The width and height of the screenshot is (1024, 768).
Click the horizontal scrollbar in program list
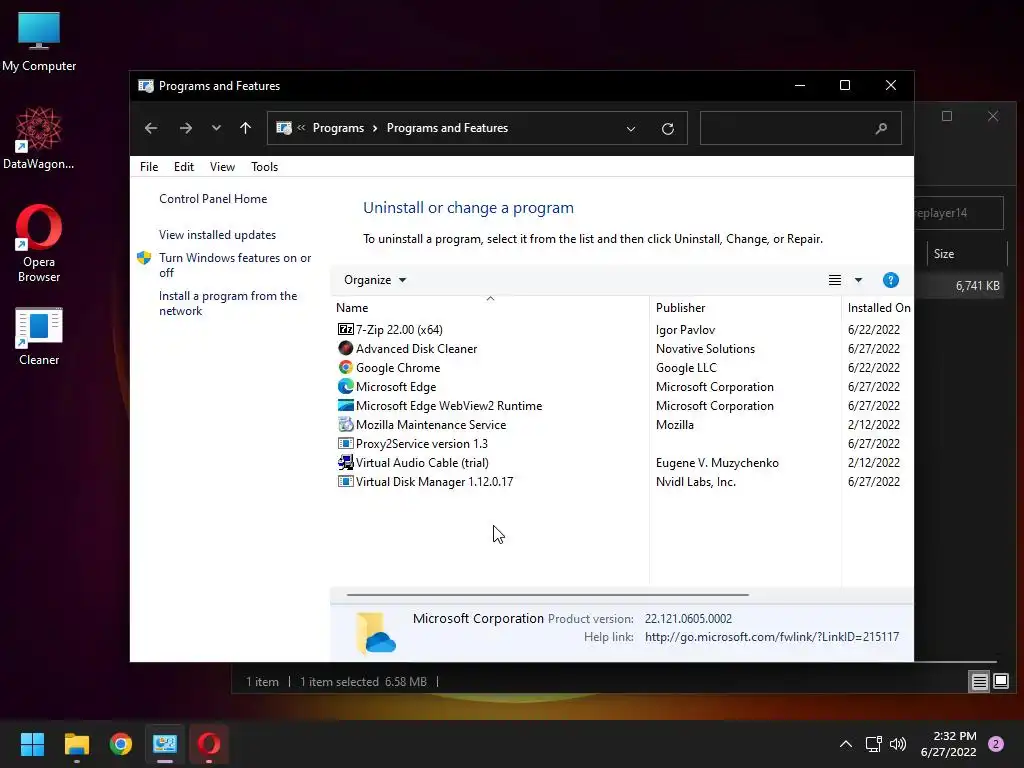[x=547, y=595]
